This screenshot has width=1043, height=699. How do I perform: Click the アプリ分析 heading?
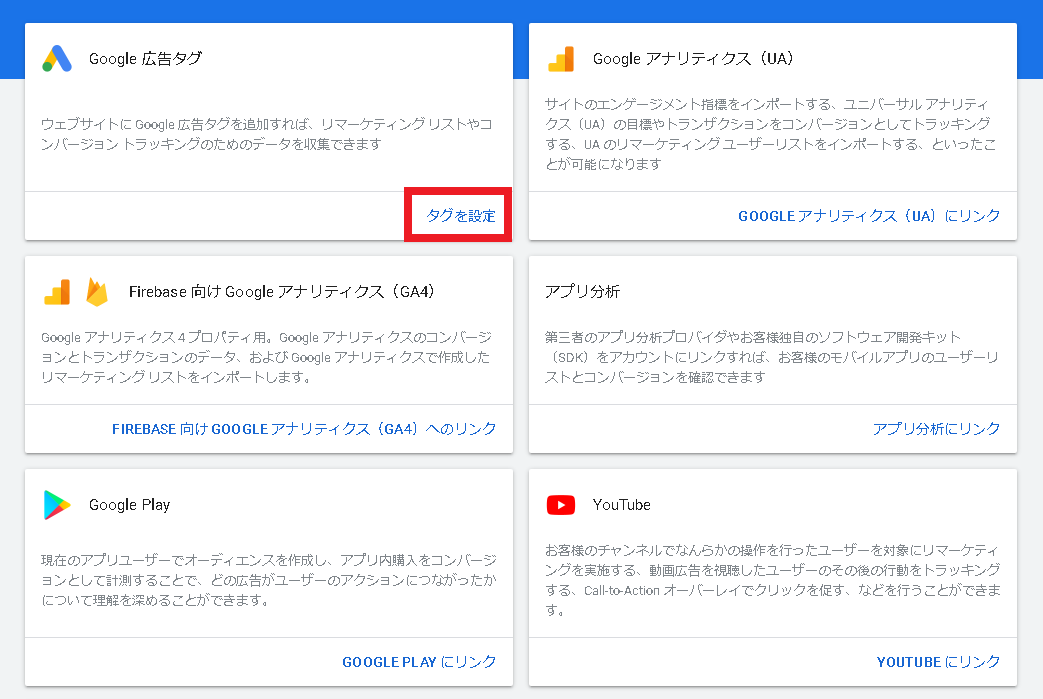click(582, 291)
